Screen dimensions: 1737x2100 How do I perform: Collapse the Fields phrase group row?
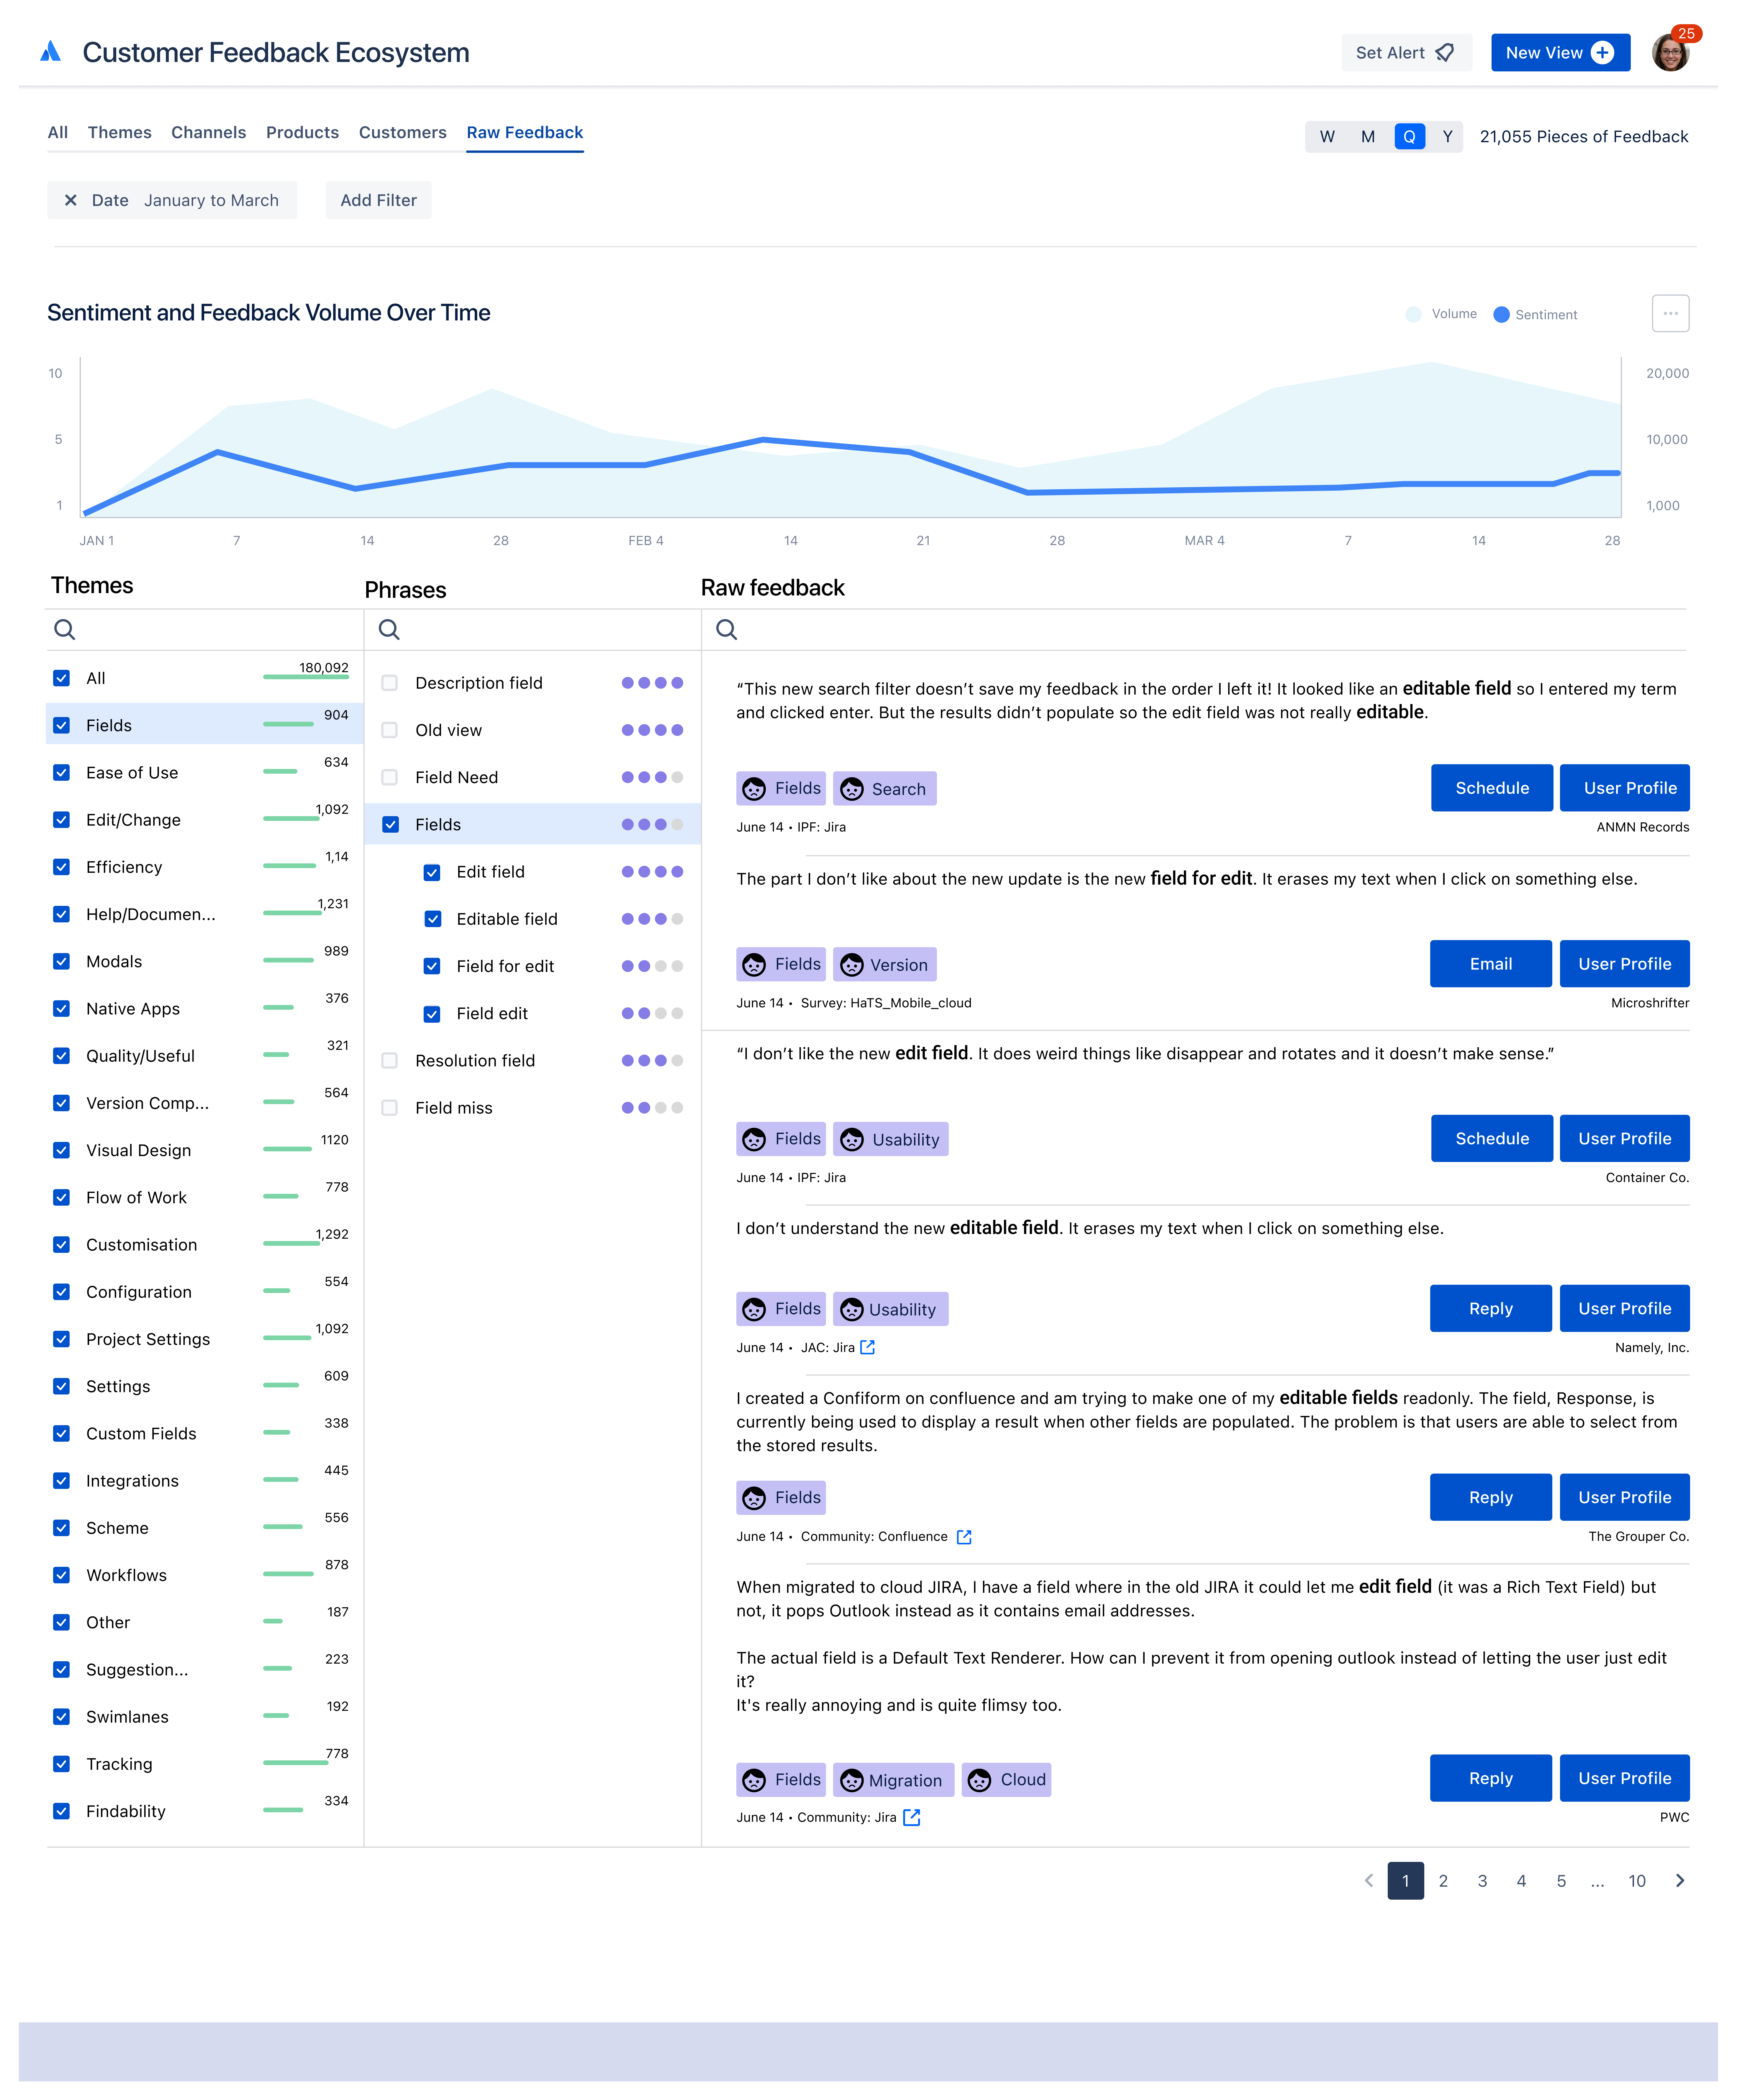coord(438,824)
